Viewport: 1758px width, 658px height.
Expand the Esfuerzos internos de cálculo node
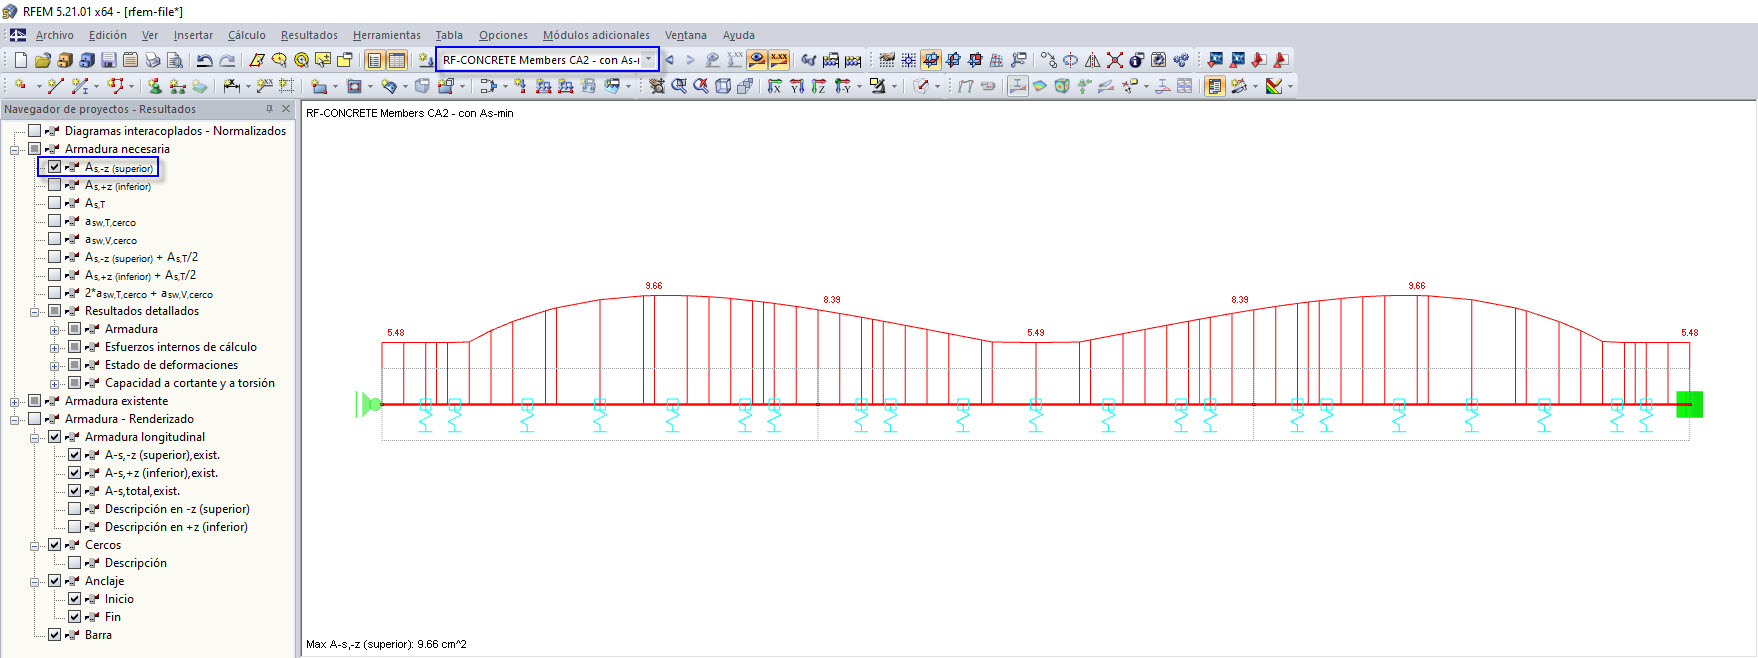55,348
